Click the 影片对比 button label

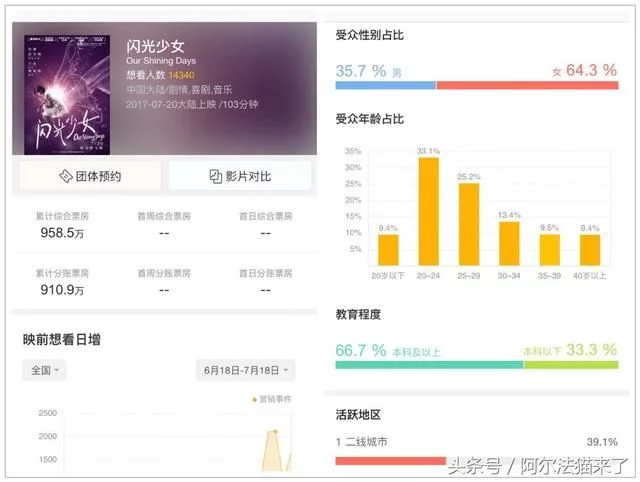(247, 176)
